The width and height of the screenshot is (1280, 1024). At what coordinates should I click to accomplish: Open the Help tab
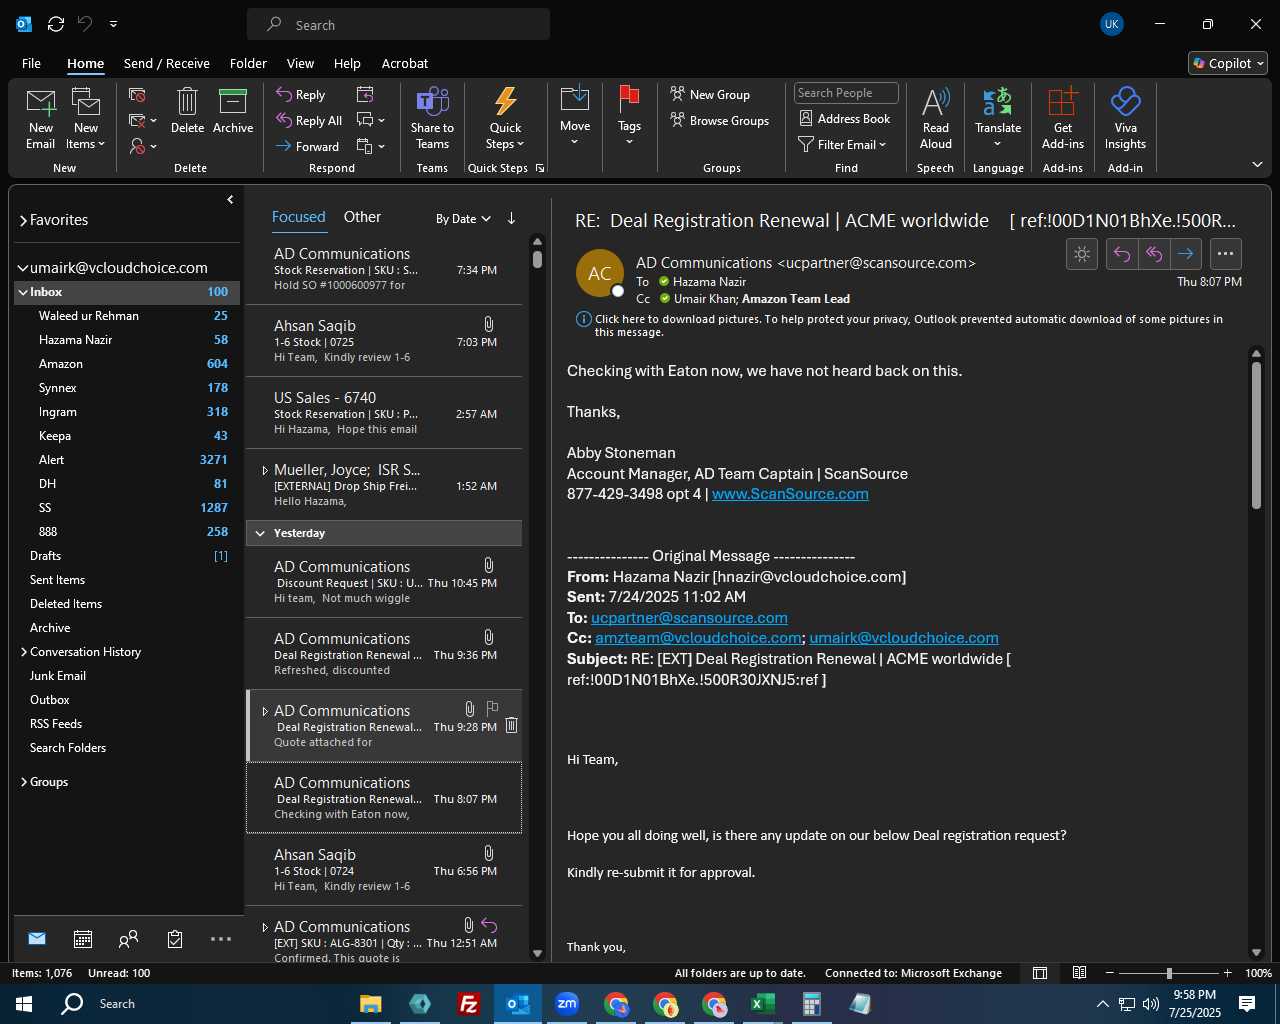[x=347, y=63]
